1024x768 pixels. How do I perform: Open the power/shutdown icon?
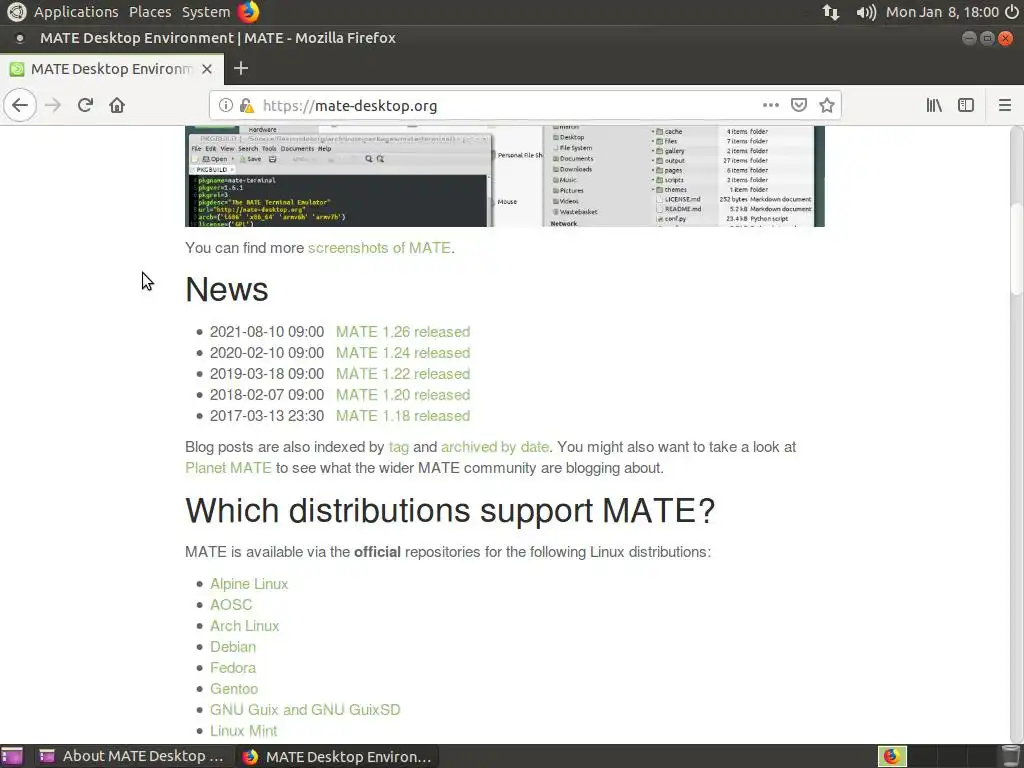point(1012,12)
